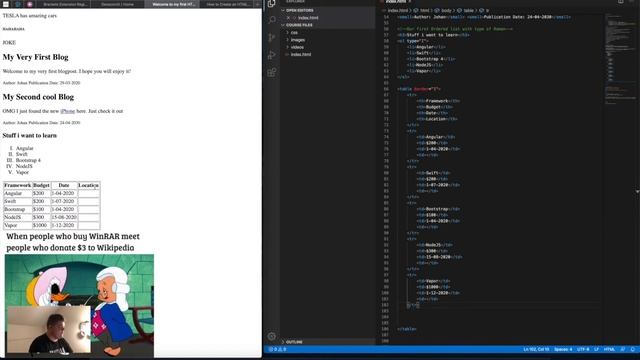
Task: Place cursor on the closing table tag line
Action: pos(407,329)
